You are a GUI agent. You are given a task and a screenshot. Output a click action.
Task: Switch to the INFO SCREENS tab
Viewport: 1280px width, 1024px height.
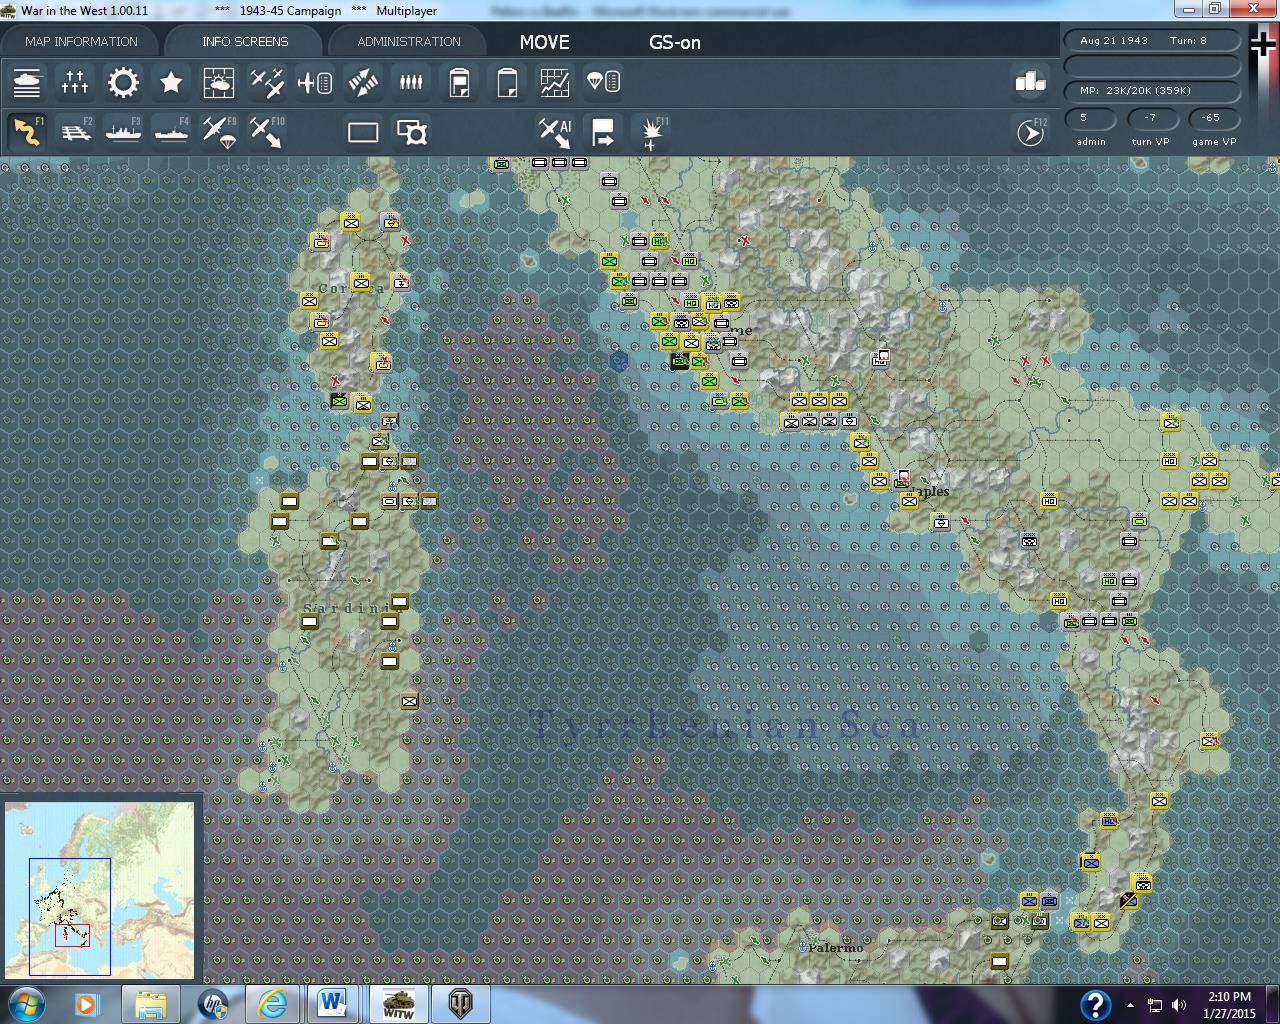pos(245,41)
